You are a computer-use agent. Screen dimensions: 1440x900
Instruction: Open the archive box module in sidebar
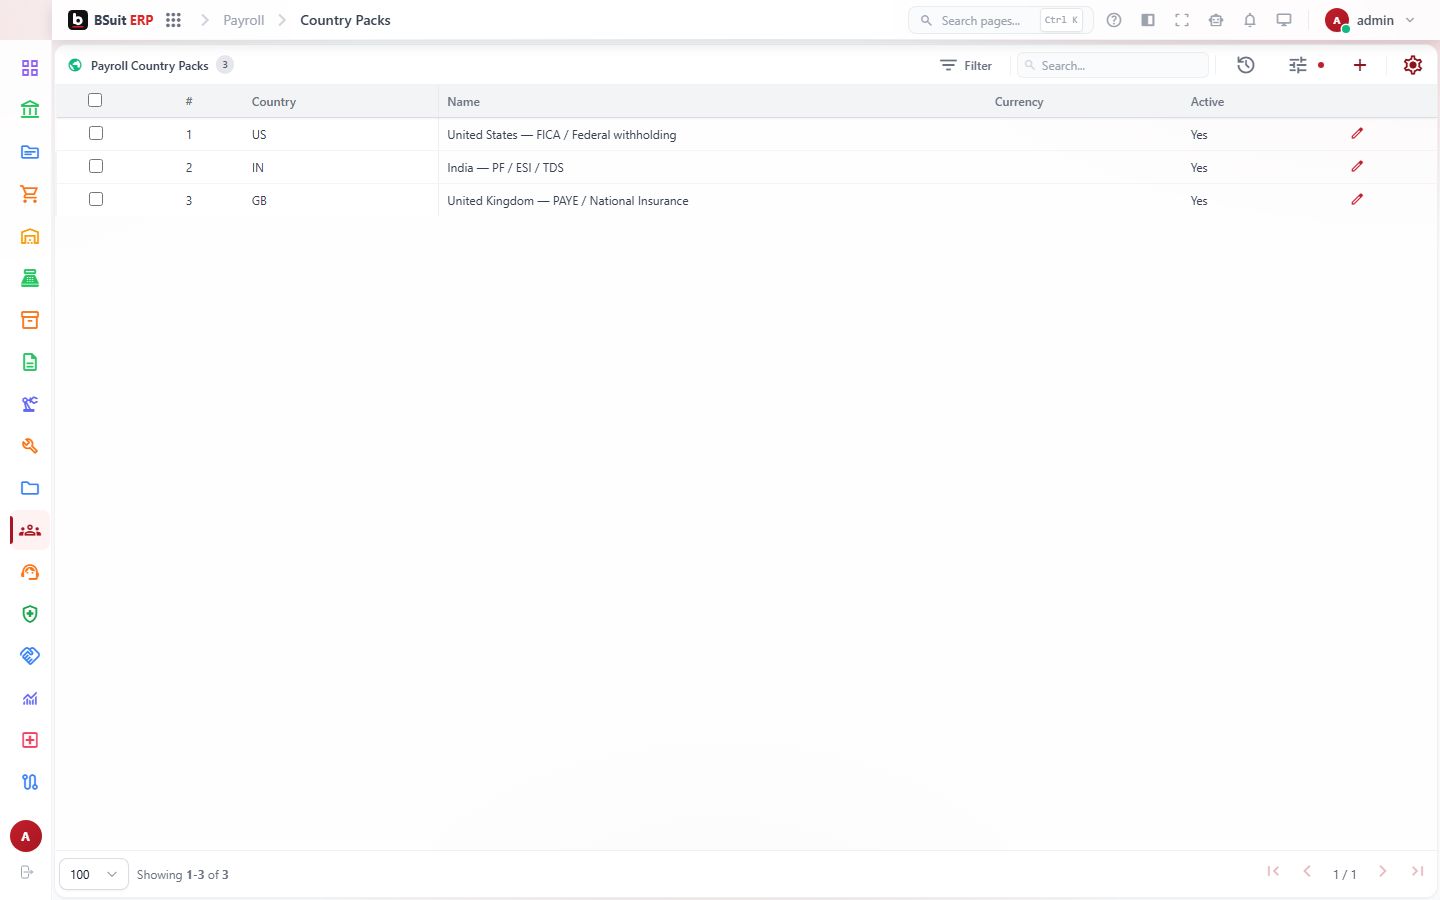tap(30, 320)
